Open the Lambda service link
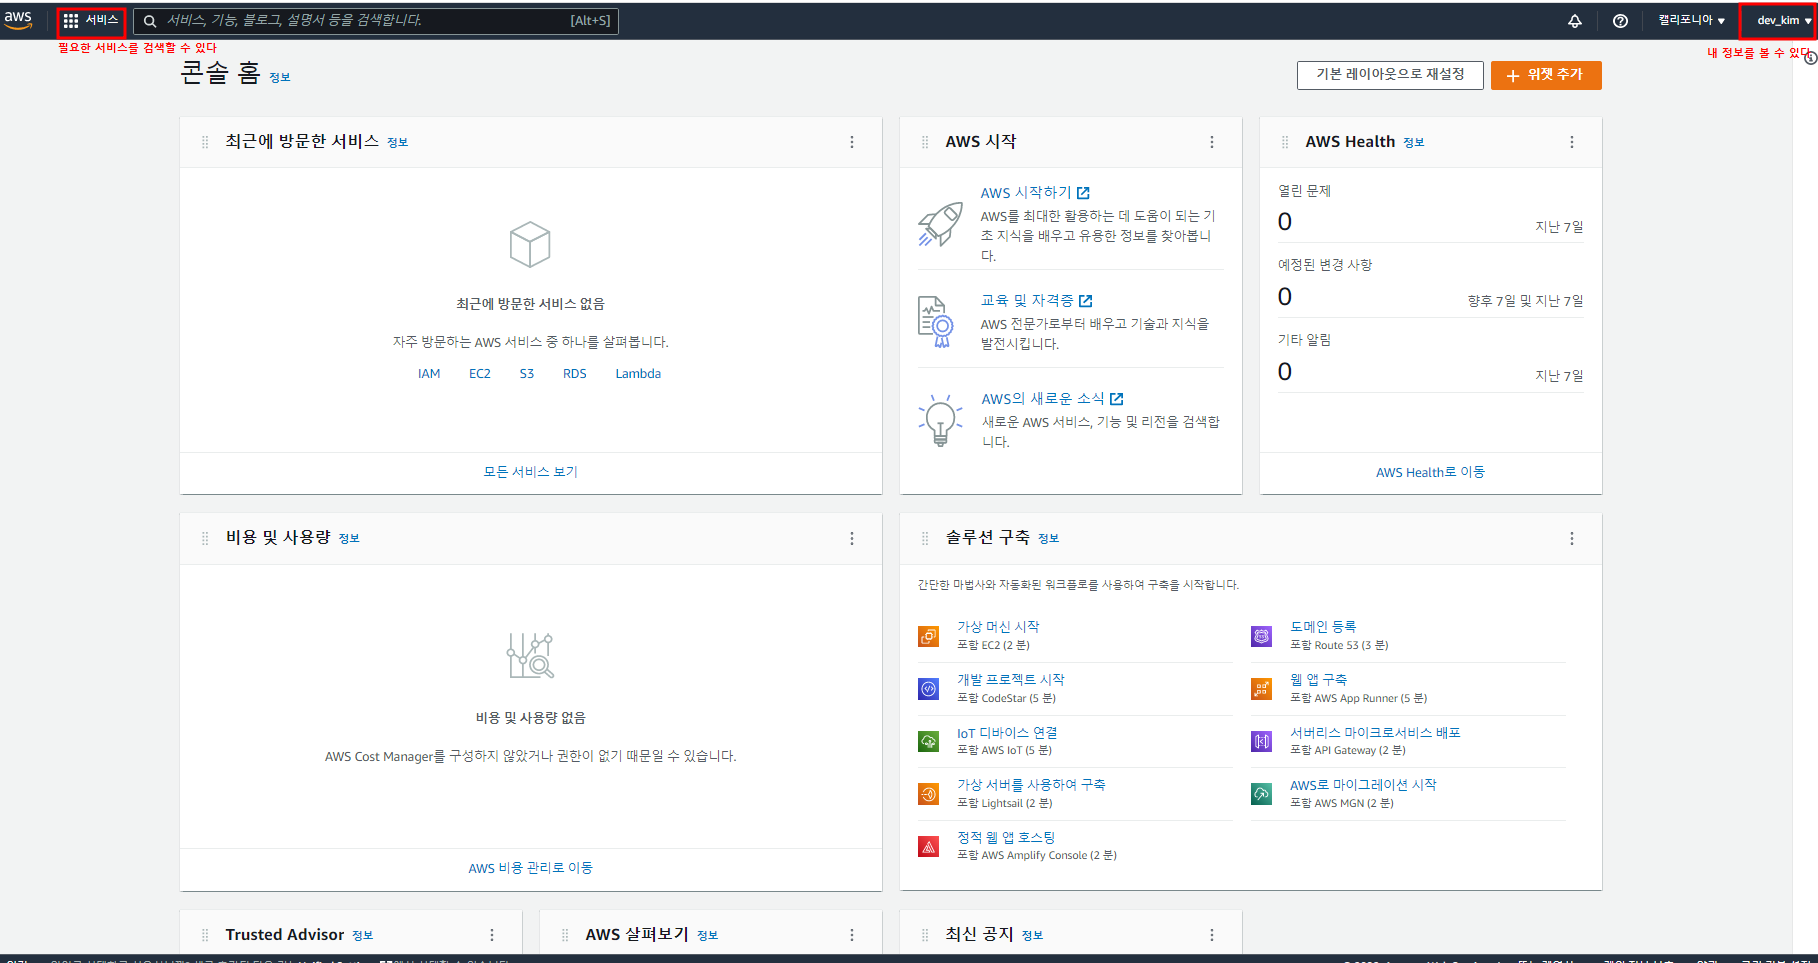Viewport: 1818px width, 963px height. click(638, 374)
